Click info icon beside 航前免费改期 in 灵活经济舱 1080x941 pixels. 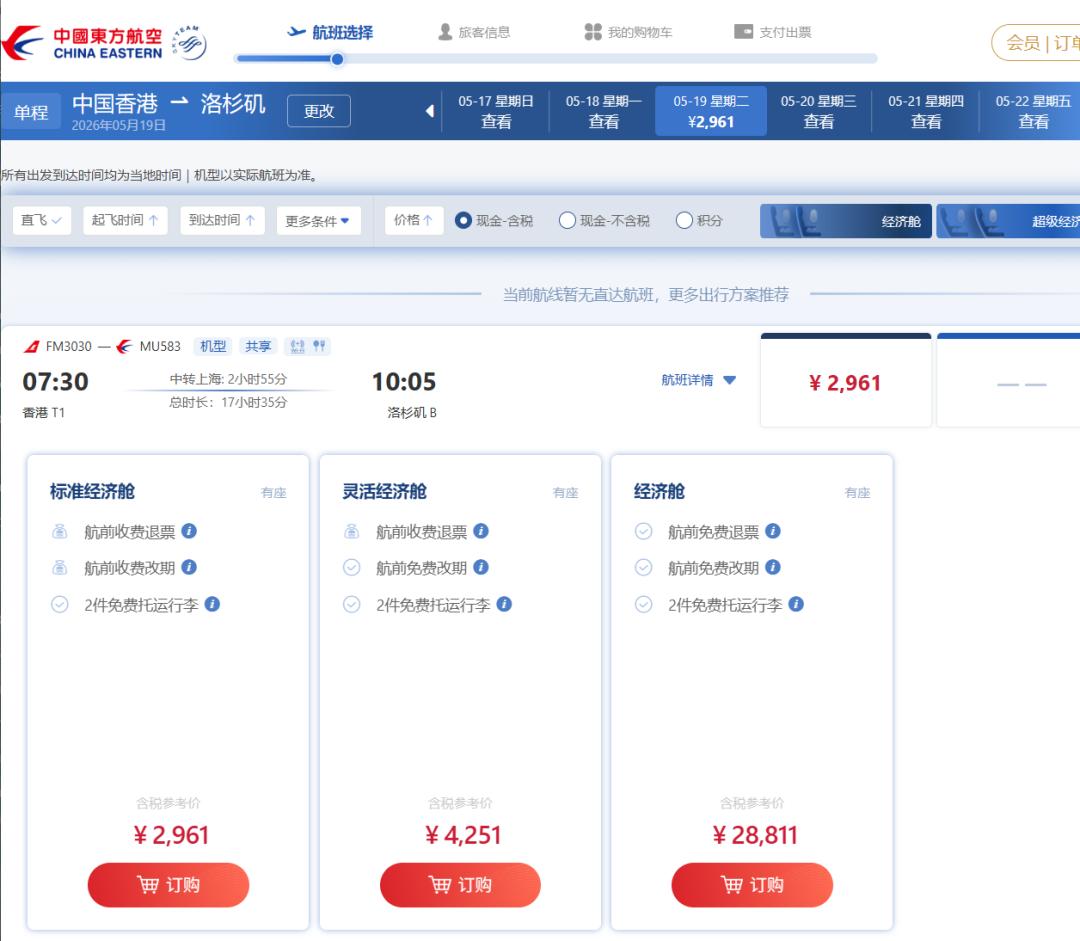tap(481, 567)
